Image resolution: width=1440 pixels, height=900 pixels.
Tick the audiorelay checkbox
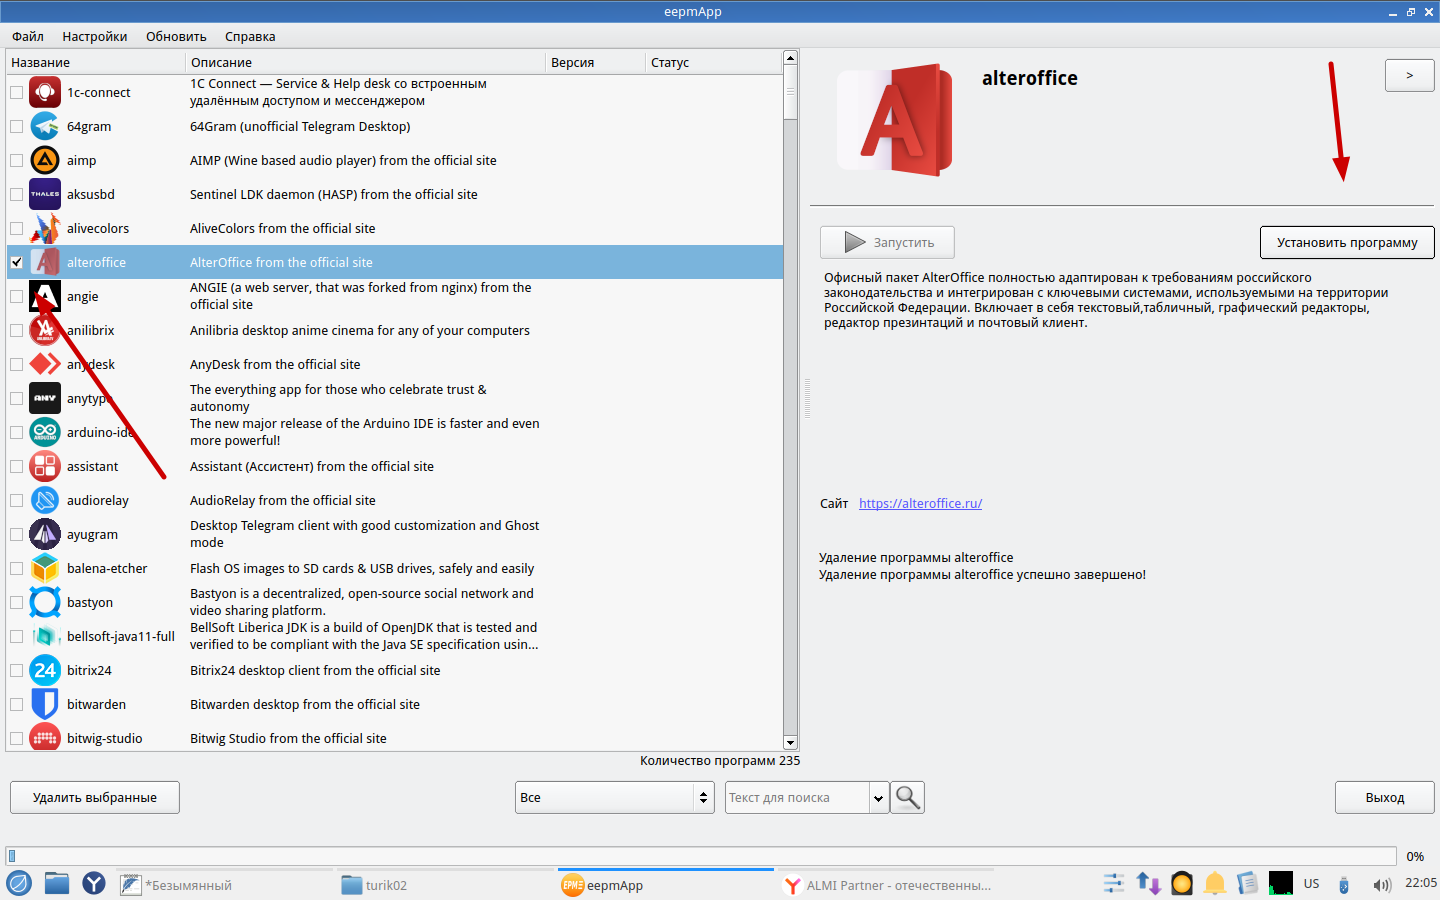coord(16,500)
